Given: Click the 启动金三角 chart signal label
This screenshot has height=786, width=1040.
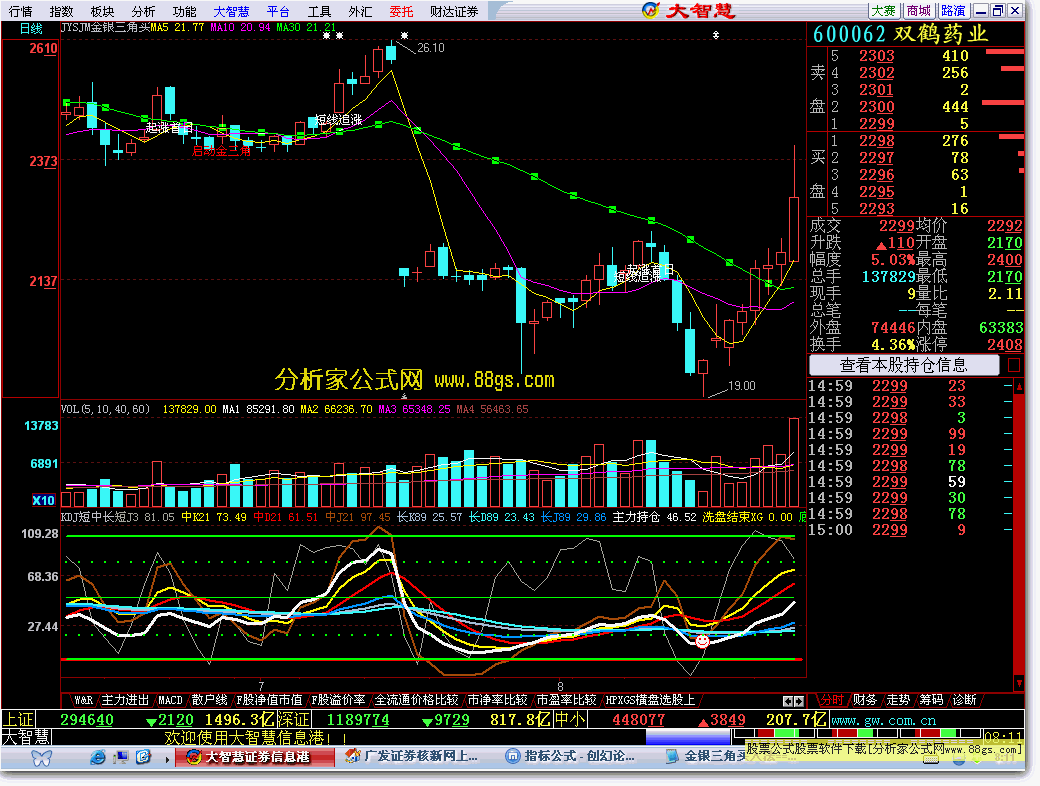Looking at the screenshot, I should tap(222, 151).
